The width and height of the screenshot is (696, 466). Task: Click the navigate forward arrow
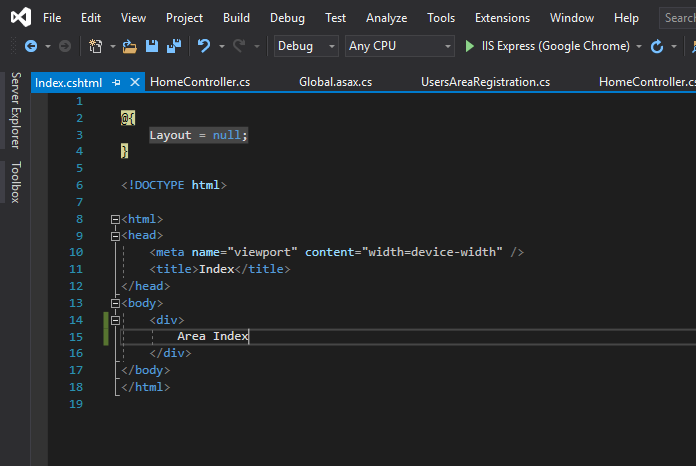(65, 46)
